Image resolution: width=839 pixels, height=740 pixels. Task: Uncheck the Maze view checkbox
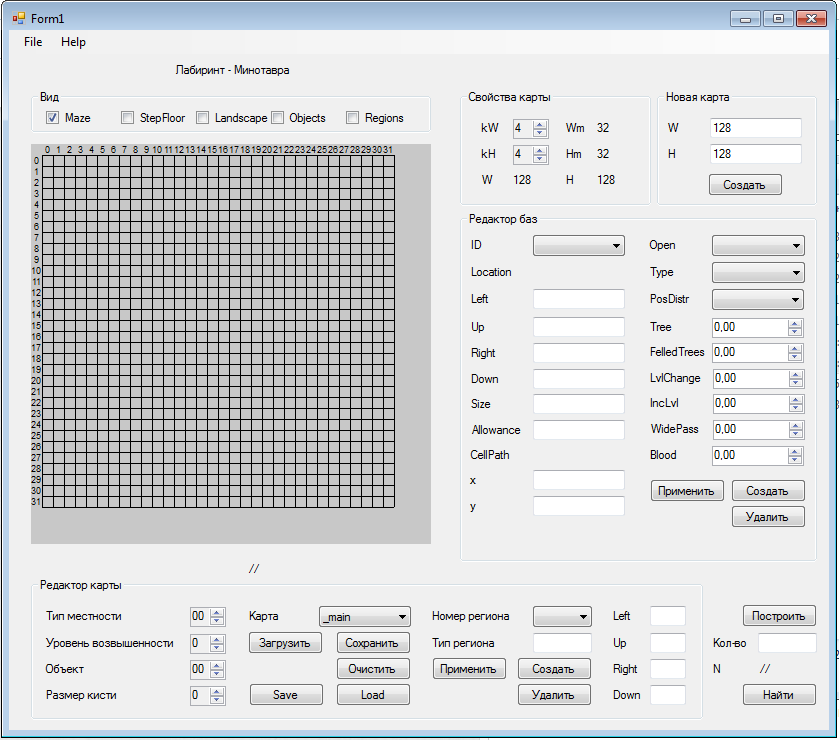point(53,118)
